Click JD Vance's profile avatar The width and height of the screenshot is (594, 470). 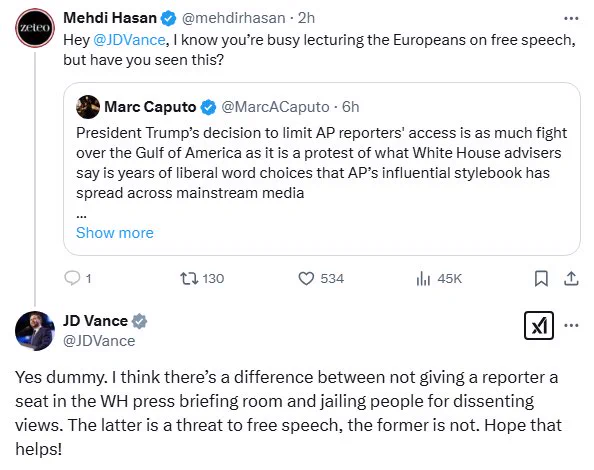pos(35,331)
